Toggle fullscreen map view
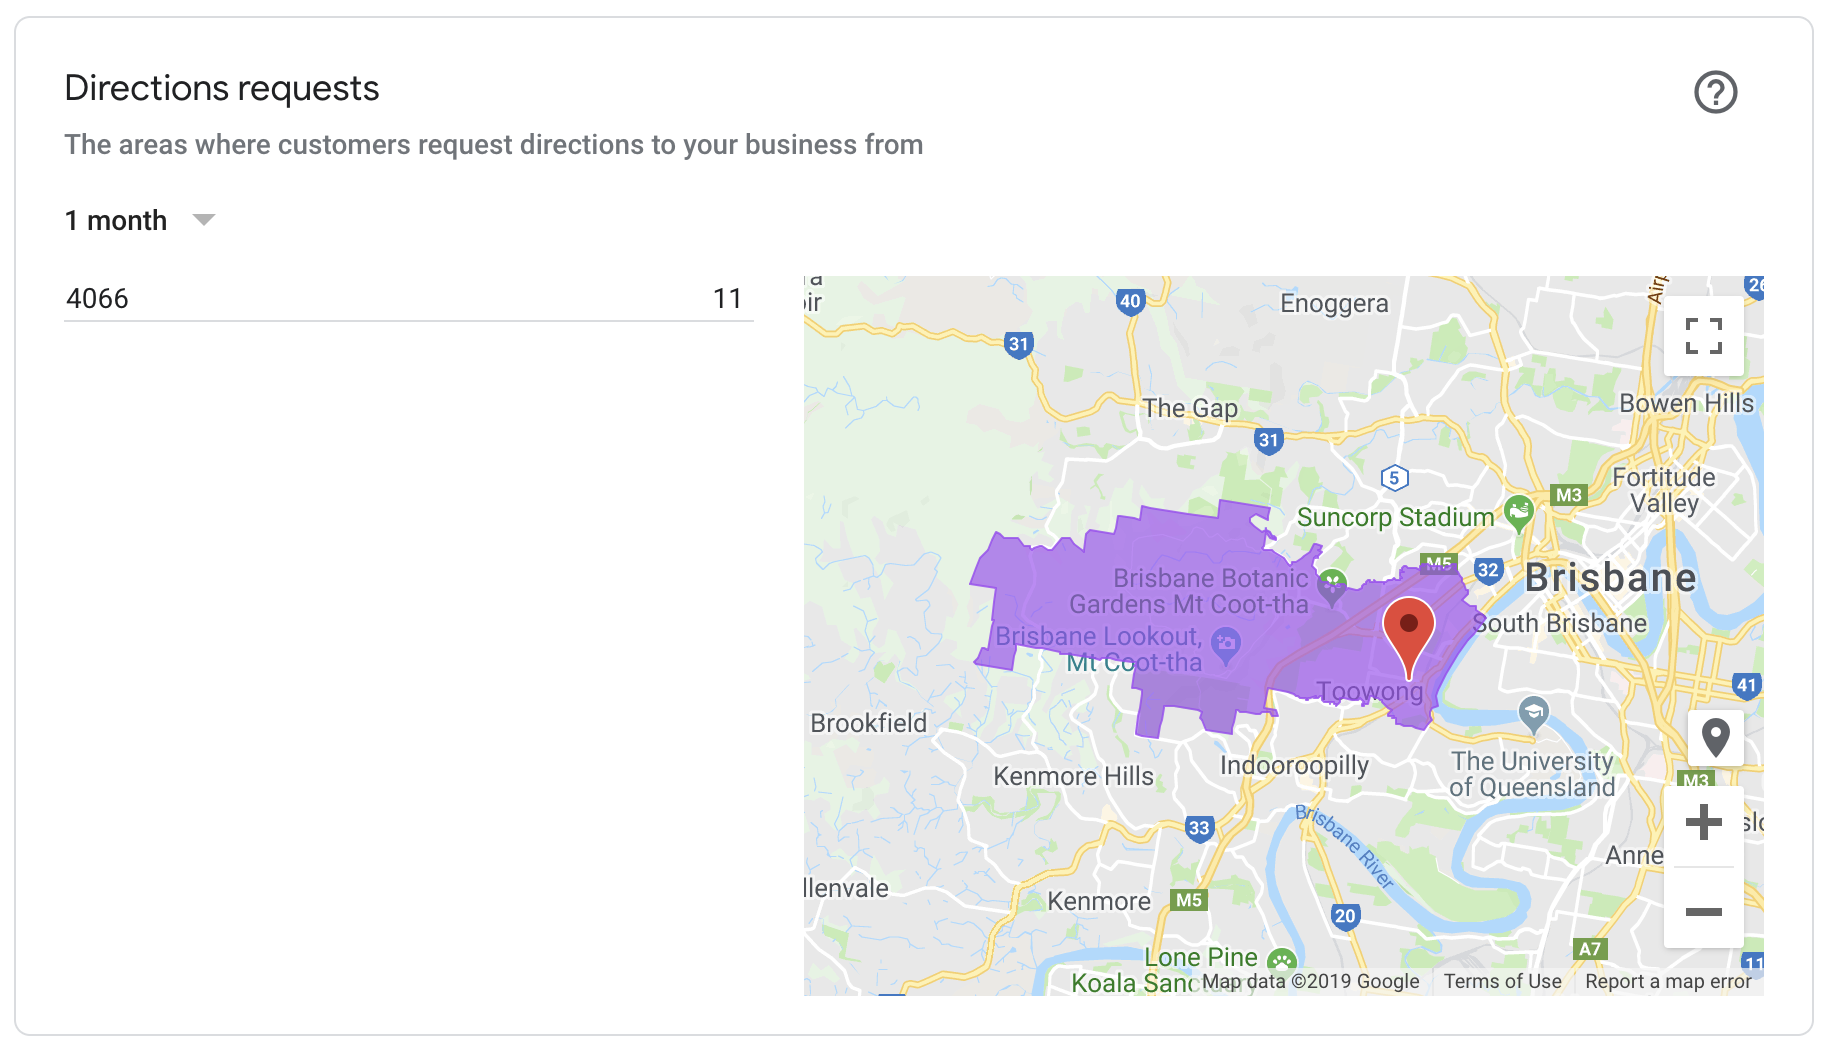1824x1052 pixels. click(1703, 336)
